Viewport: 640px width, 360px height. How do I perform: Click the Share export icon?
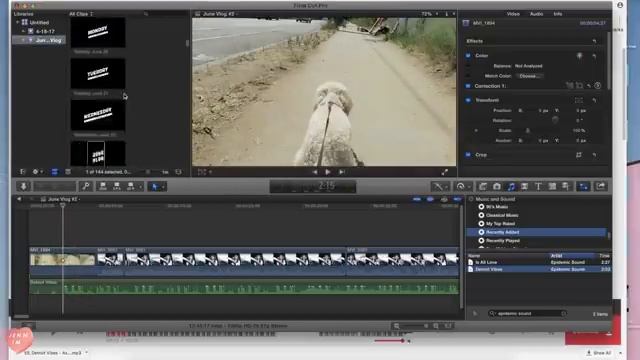point(600,187)
